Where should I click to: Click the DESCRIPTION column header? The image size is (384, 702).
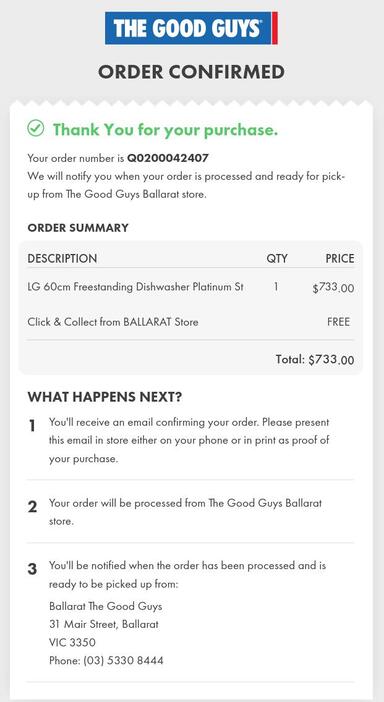pyautogui.click(x=62, y=258)
